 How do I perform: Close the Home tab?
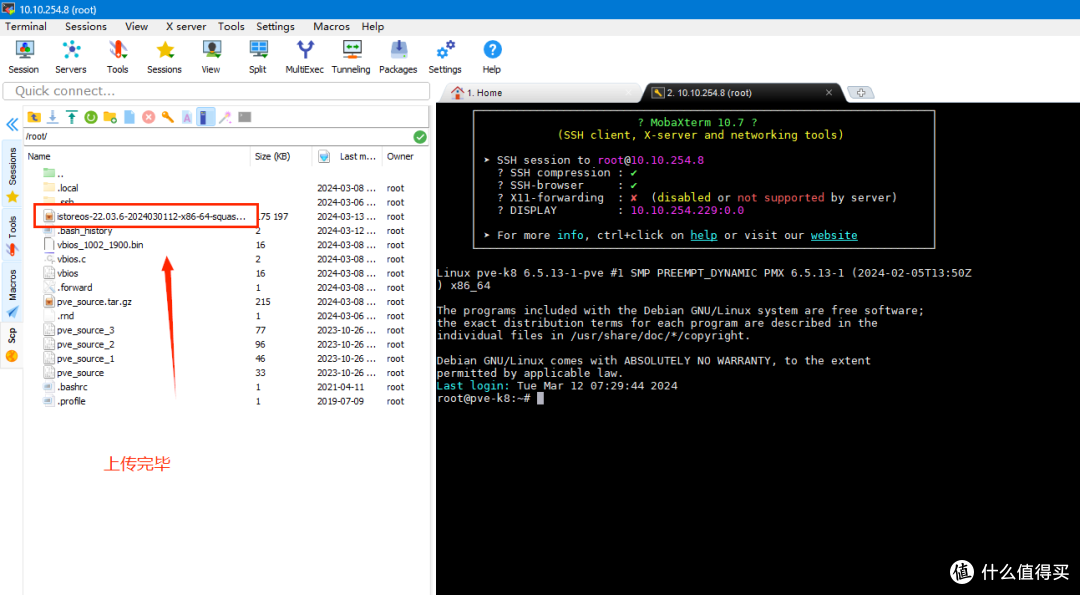(627, 92)
